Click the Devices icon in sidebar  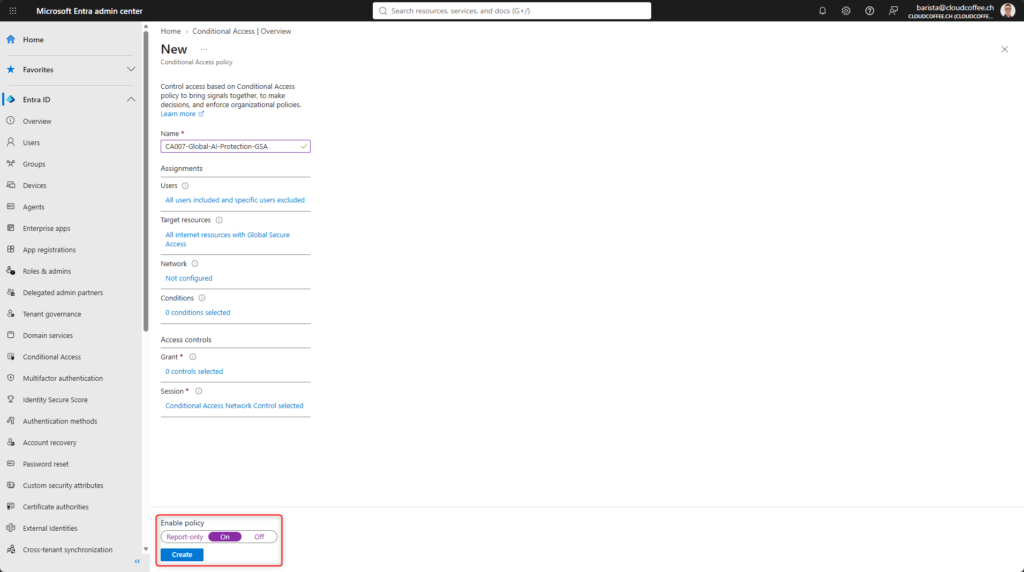coord(10,185)
